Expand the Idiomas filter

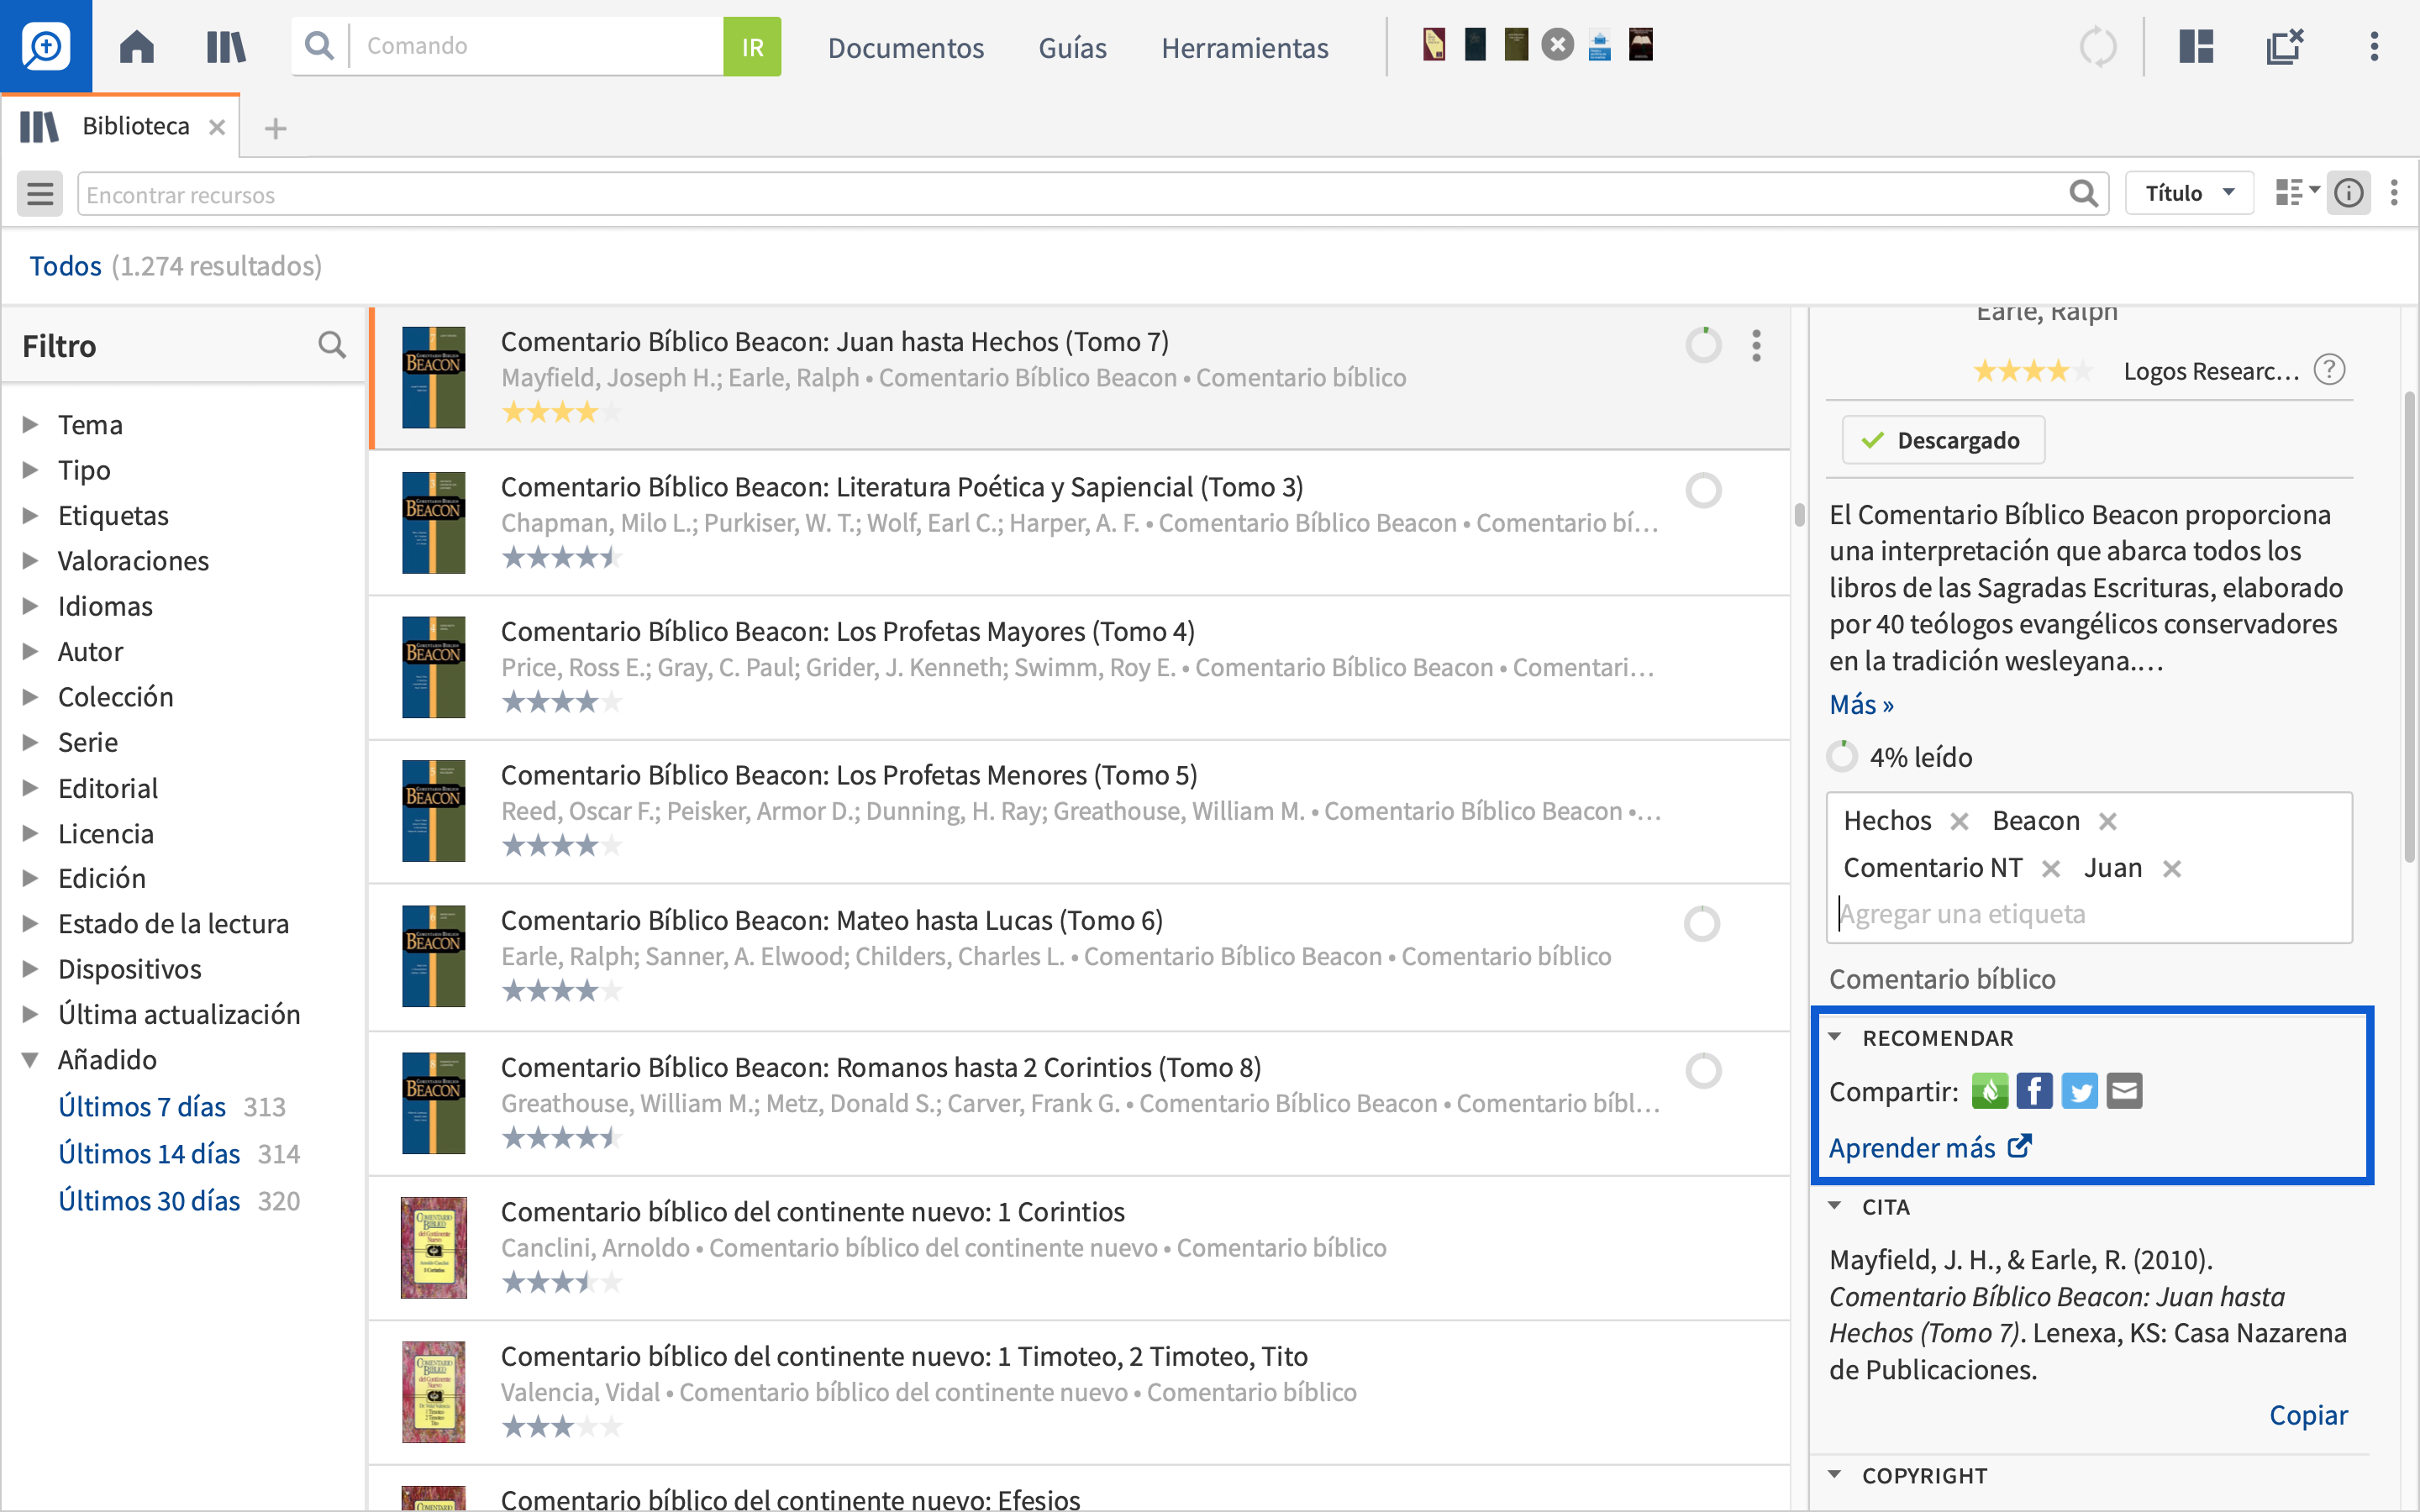pos(31,605)
